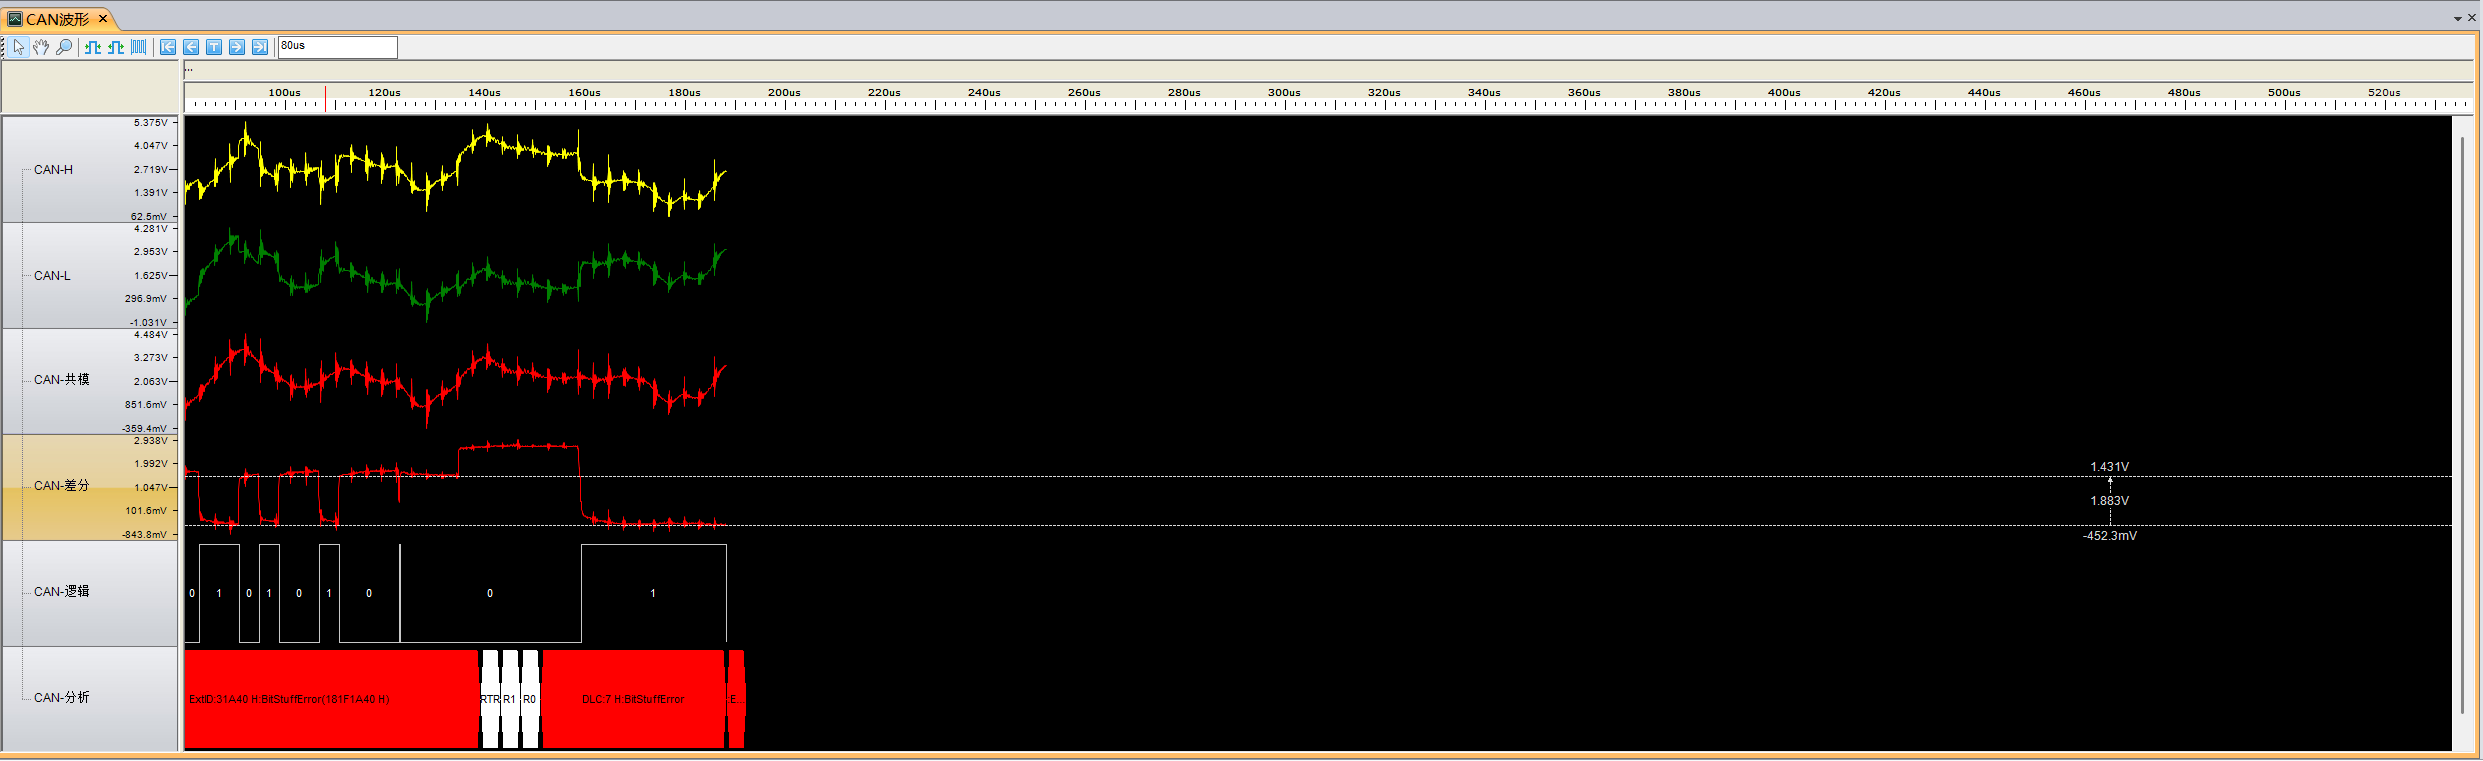Click the 400us mark on time ruler
Image resolution: width=2483 pixels, height=761 pixels.
[x=1784, y=93]
